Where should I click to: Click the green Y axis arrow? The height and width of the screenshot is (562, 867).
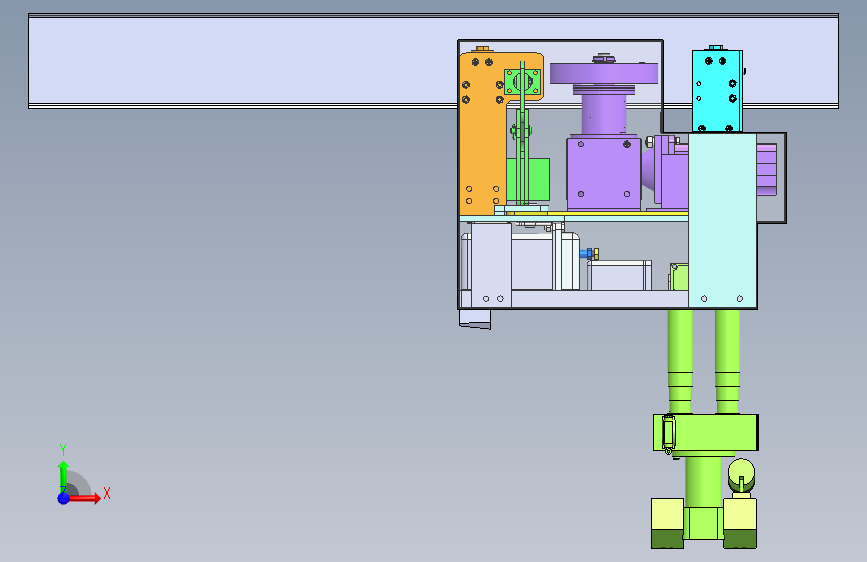coord(63,476)
